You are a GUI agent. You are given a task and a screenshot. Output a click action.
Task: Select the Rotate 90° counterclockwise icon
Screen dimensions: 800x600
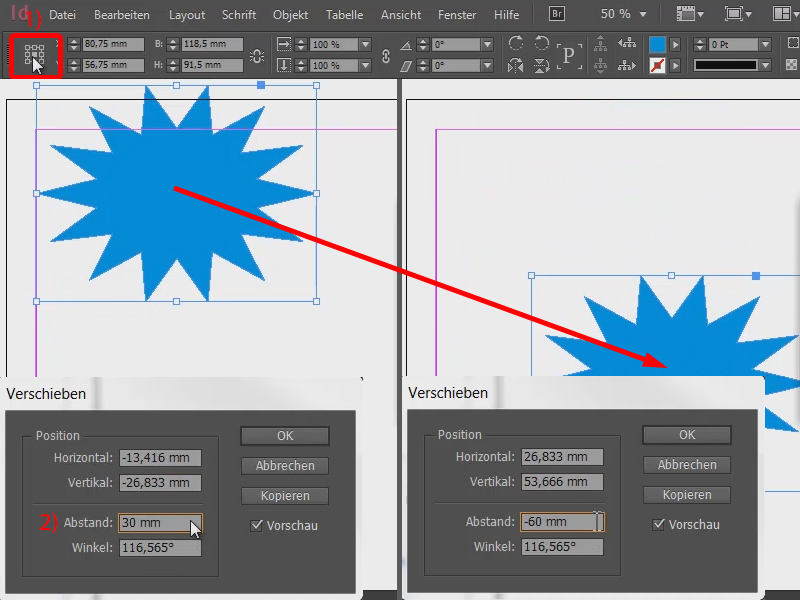[x=543, y=42]
